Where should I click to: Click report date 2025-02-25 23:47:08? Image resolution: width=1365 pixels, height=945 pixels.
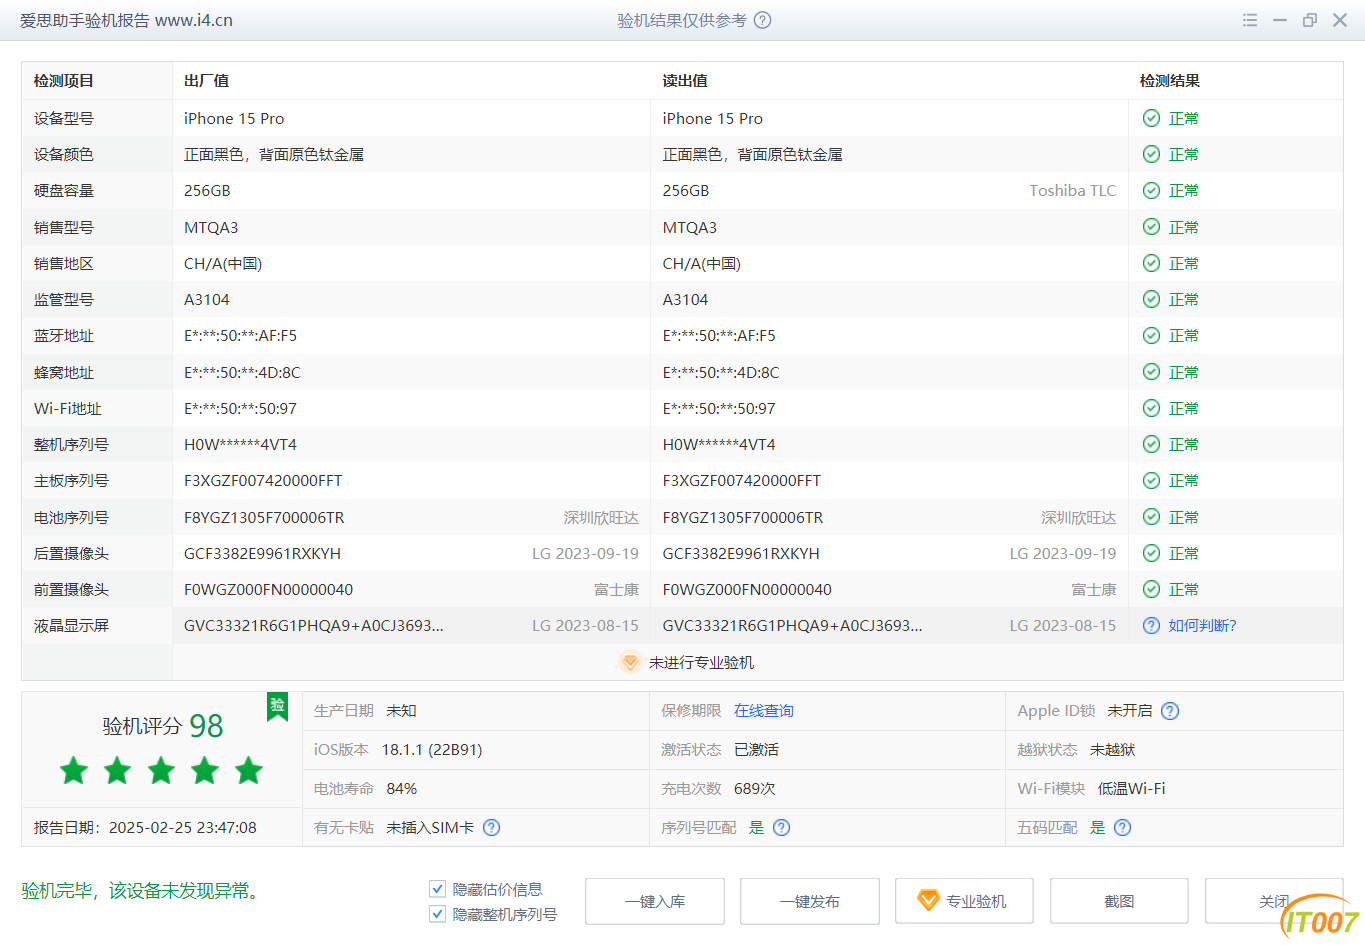(182, 827)
